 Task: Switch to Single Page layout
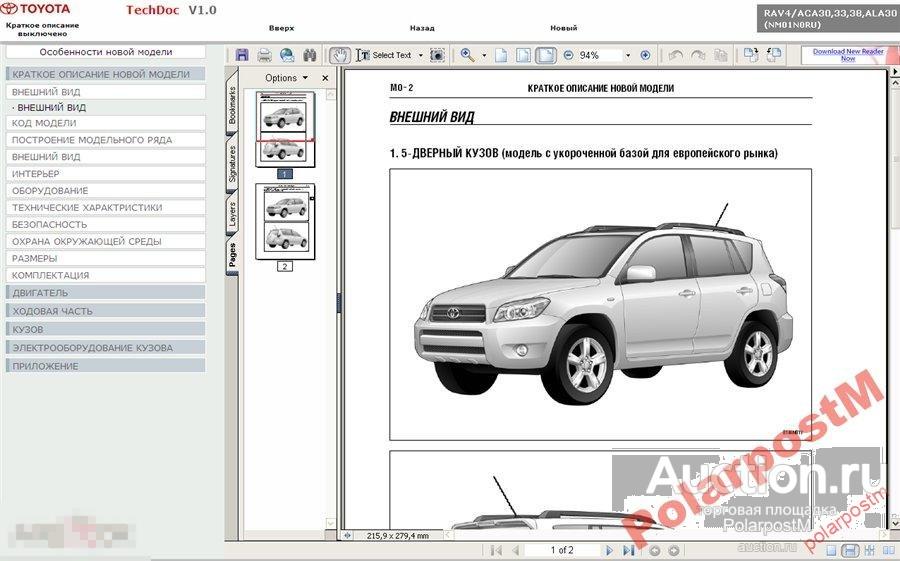point(831,551)
